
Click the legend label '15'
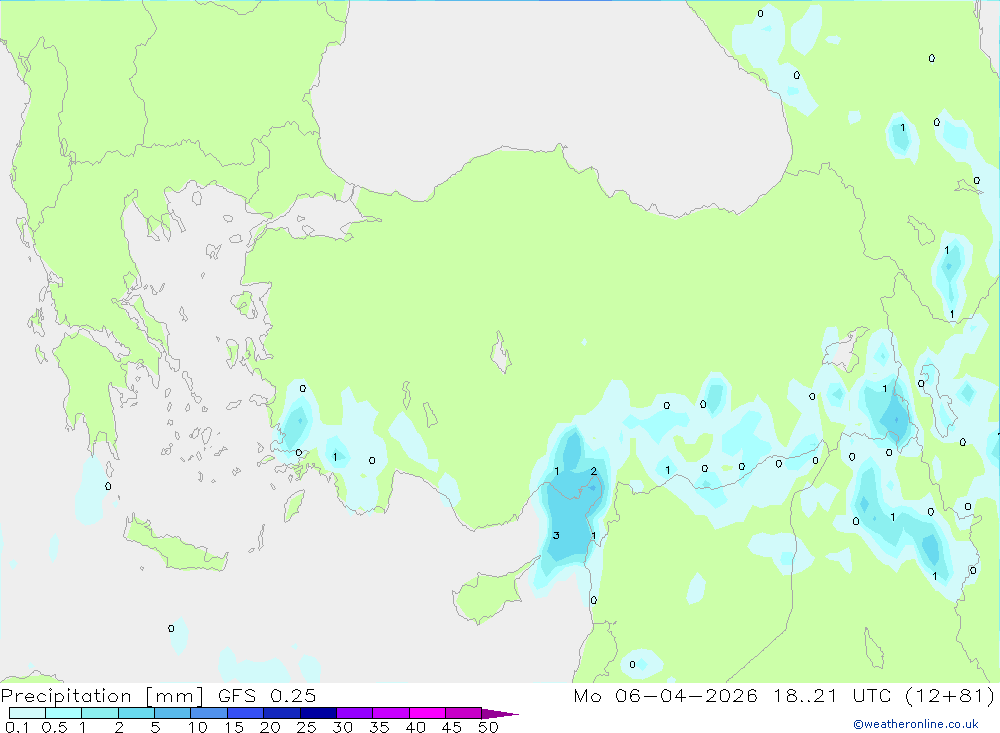(234, 727)
